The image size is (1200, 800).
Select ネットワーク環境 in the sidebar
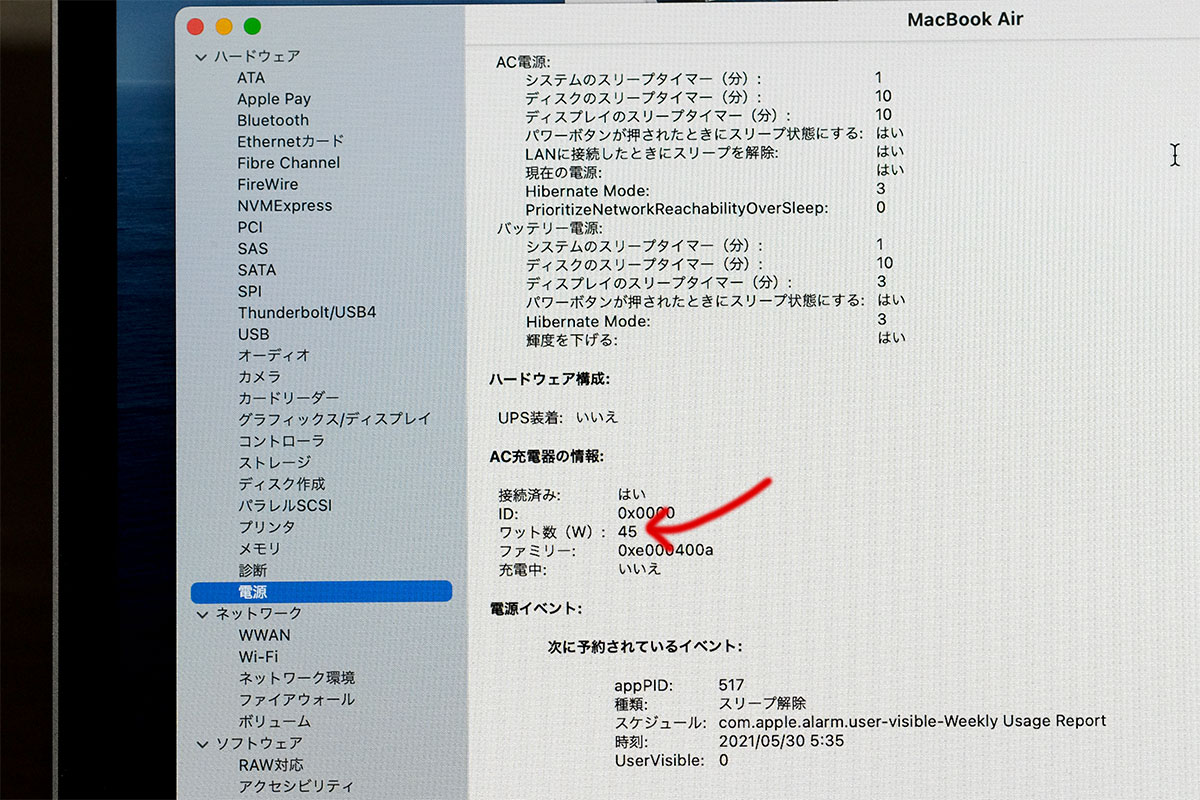point(297,678)
